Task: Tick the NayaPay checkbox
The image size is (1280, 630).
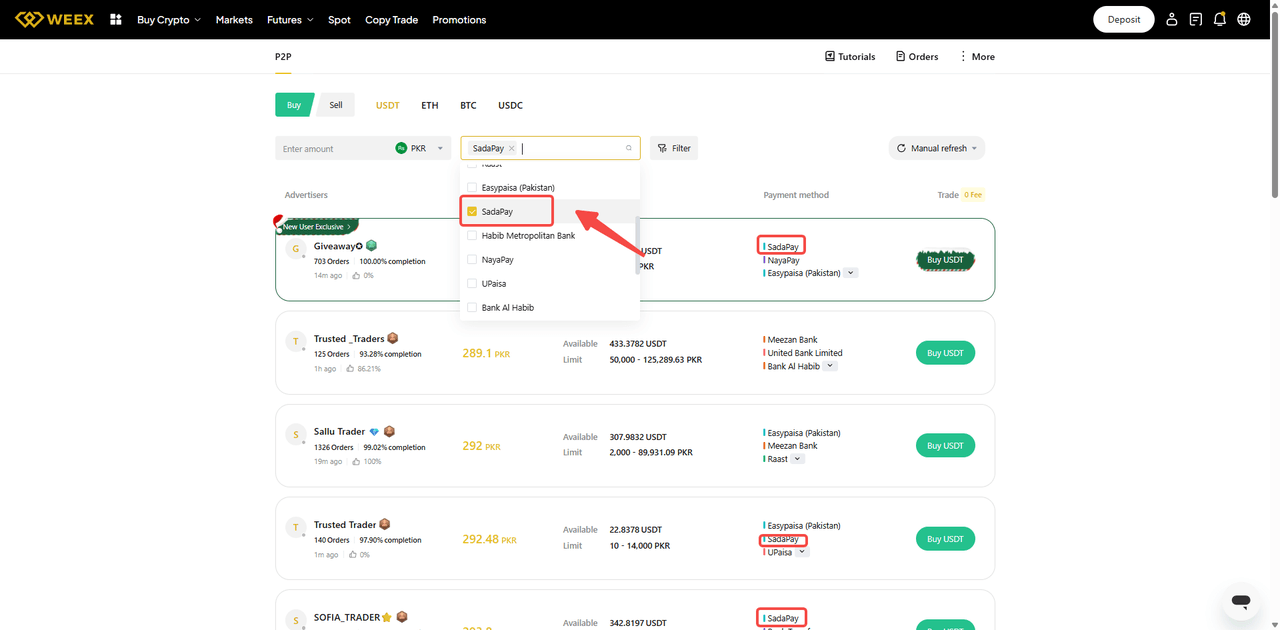Action: [472, 260]
